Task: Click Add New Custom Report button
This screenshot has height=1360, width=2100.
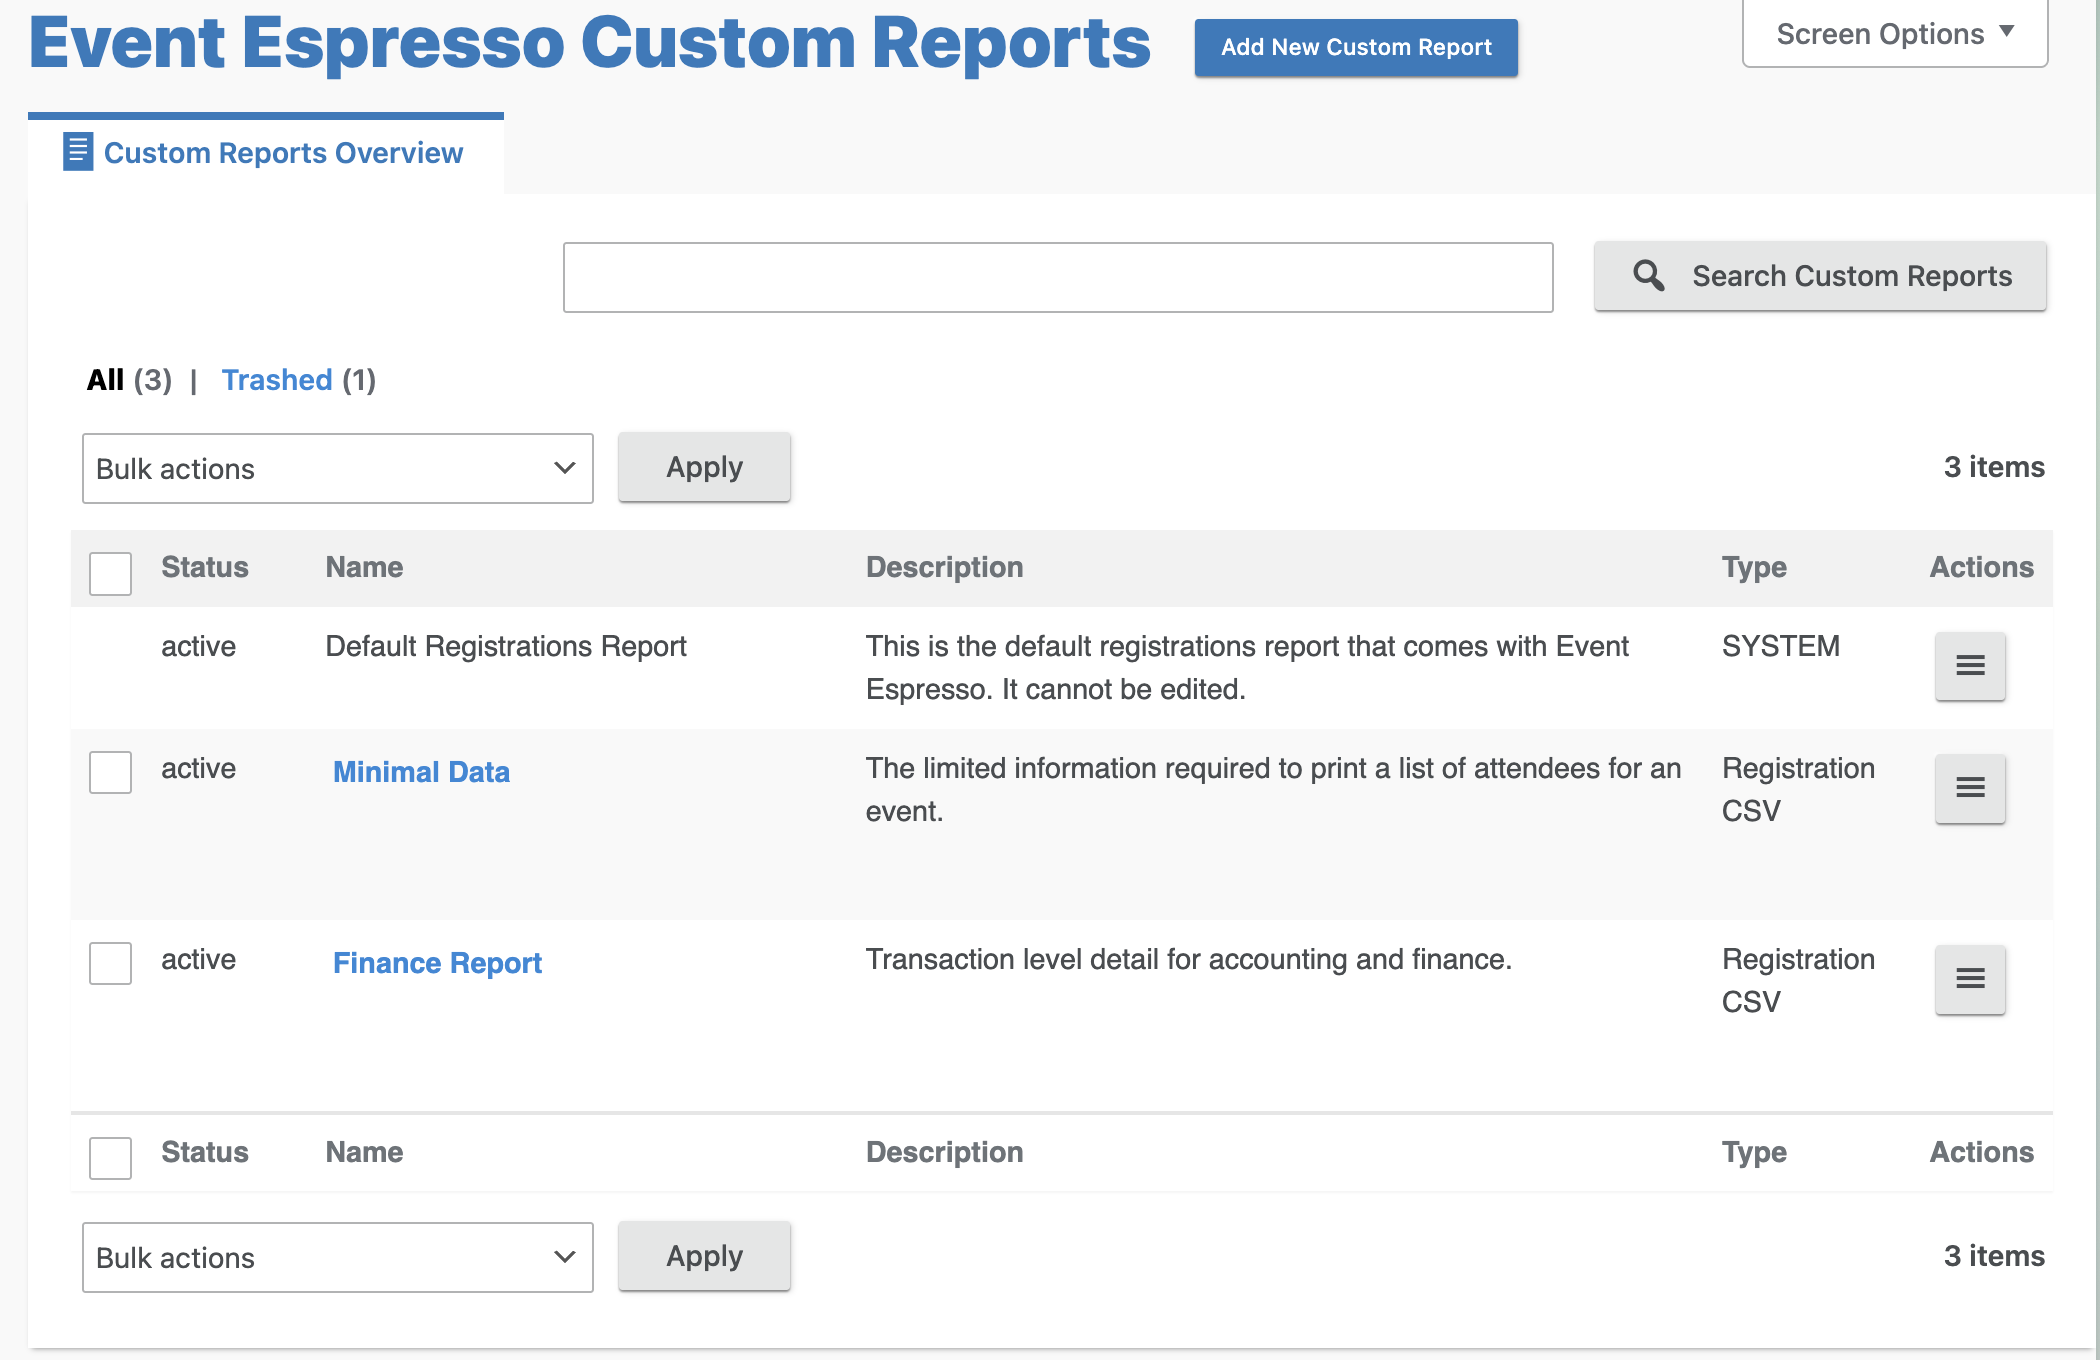Action: tap(1355, 47)
